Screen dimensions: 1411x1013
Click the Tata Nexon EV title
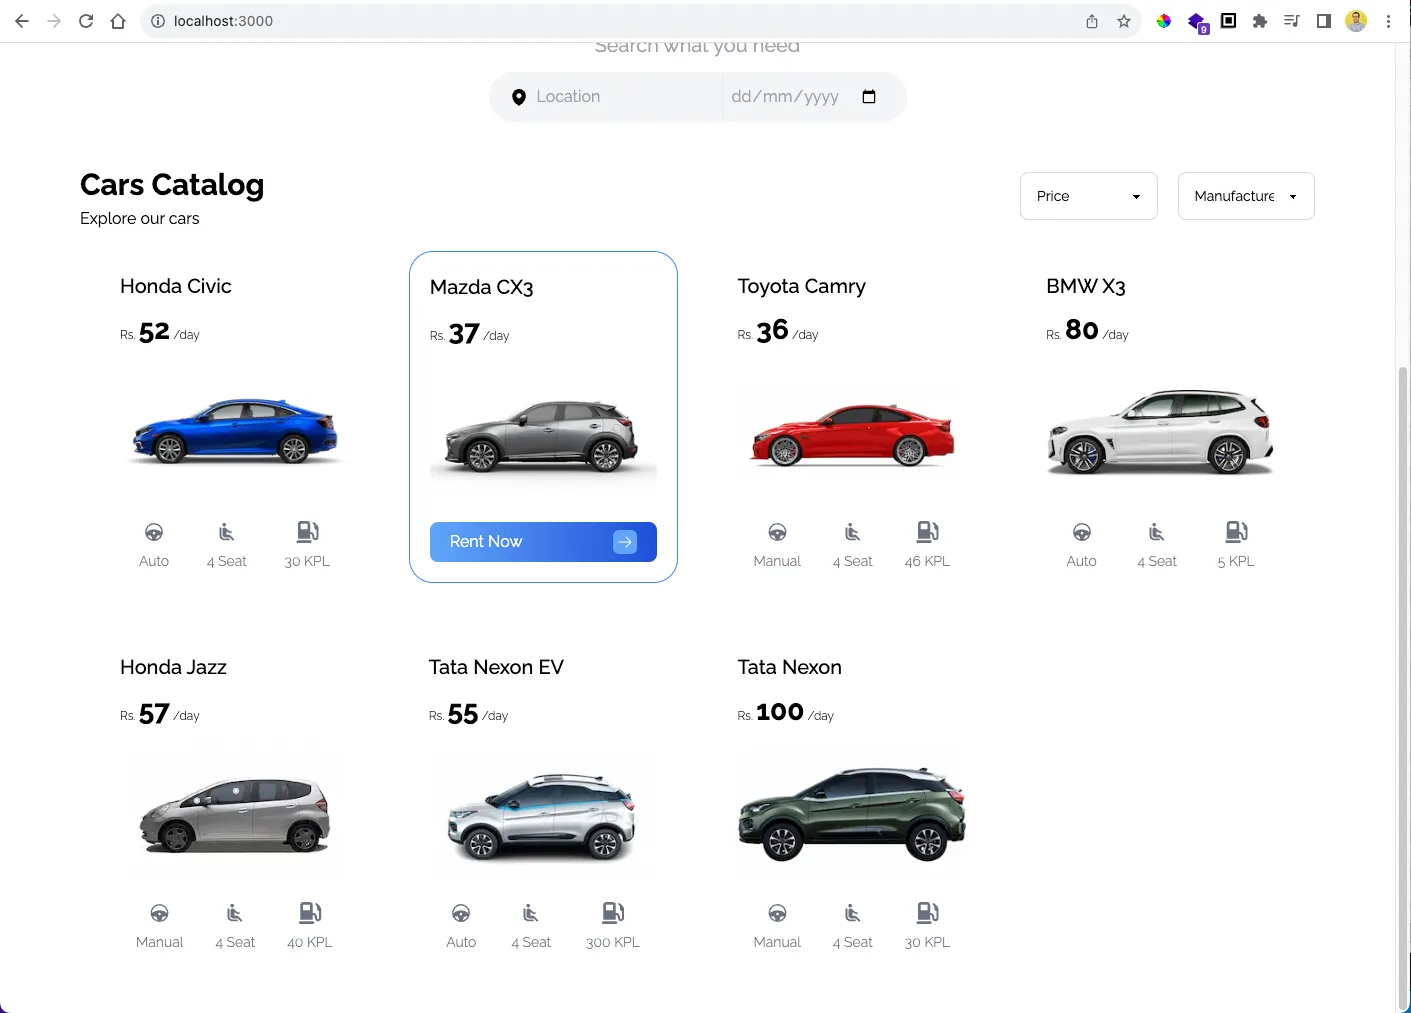click(x=496, y=667)
